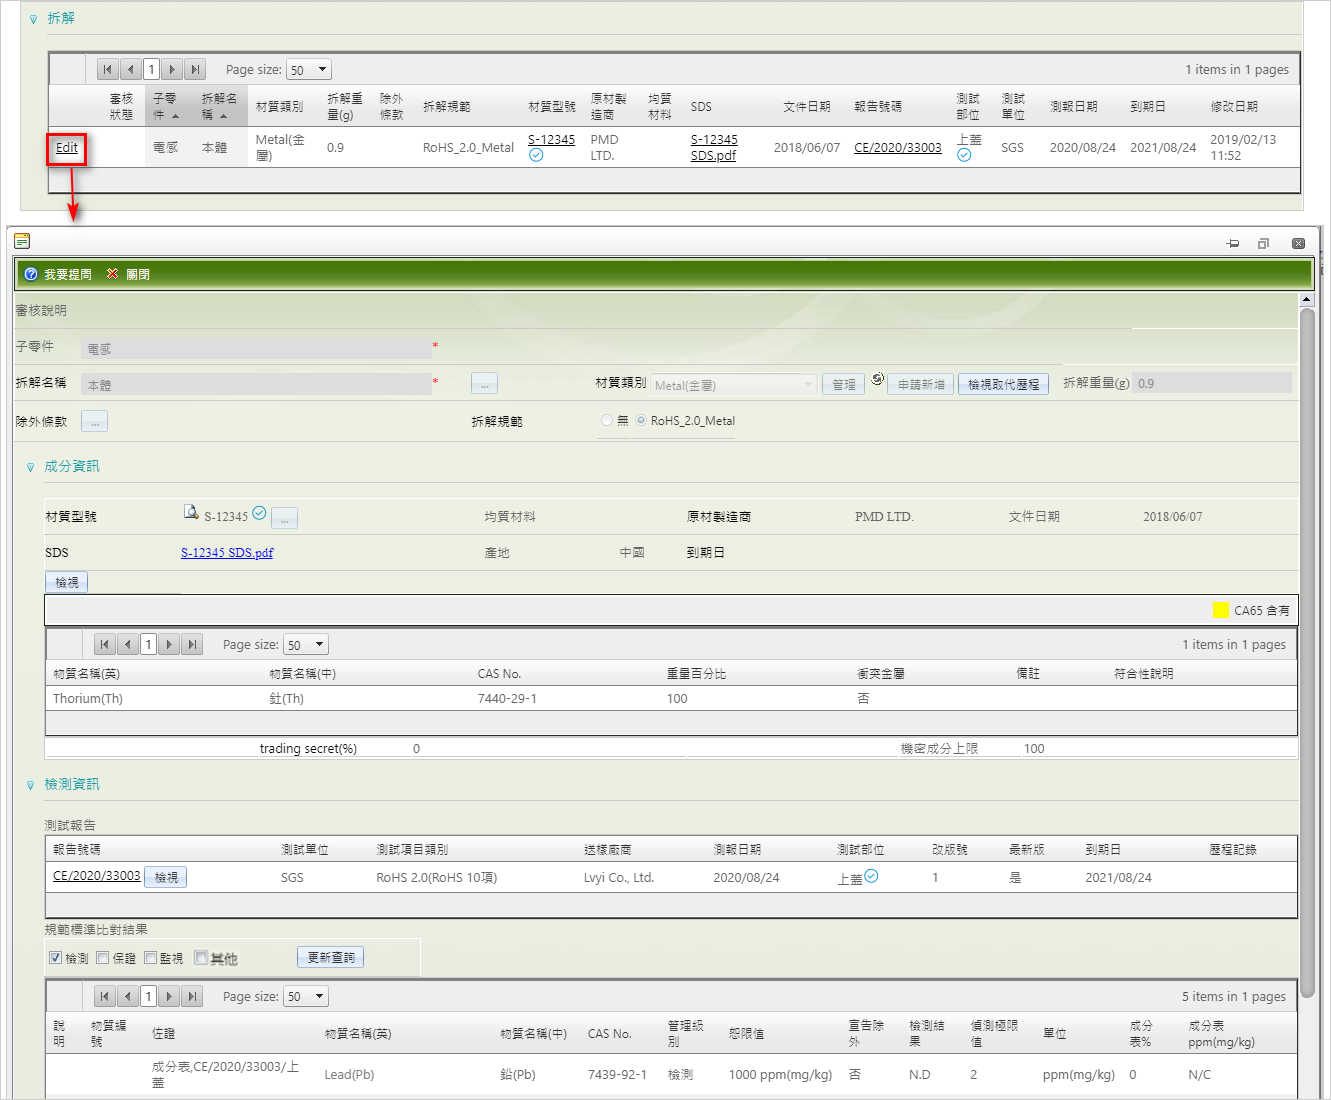Collapse the 成分資訊 section
1331x1100 pixels.
click(30, 467)
